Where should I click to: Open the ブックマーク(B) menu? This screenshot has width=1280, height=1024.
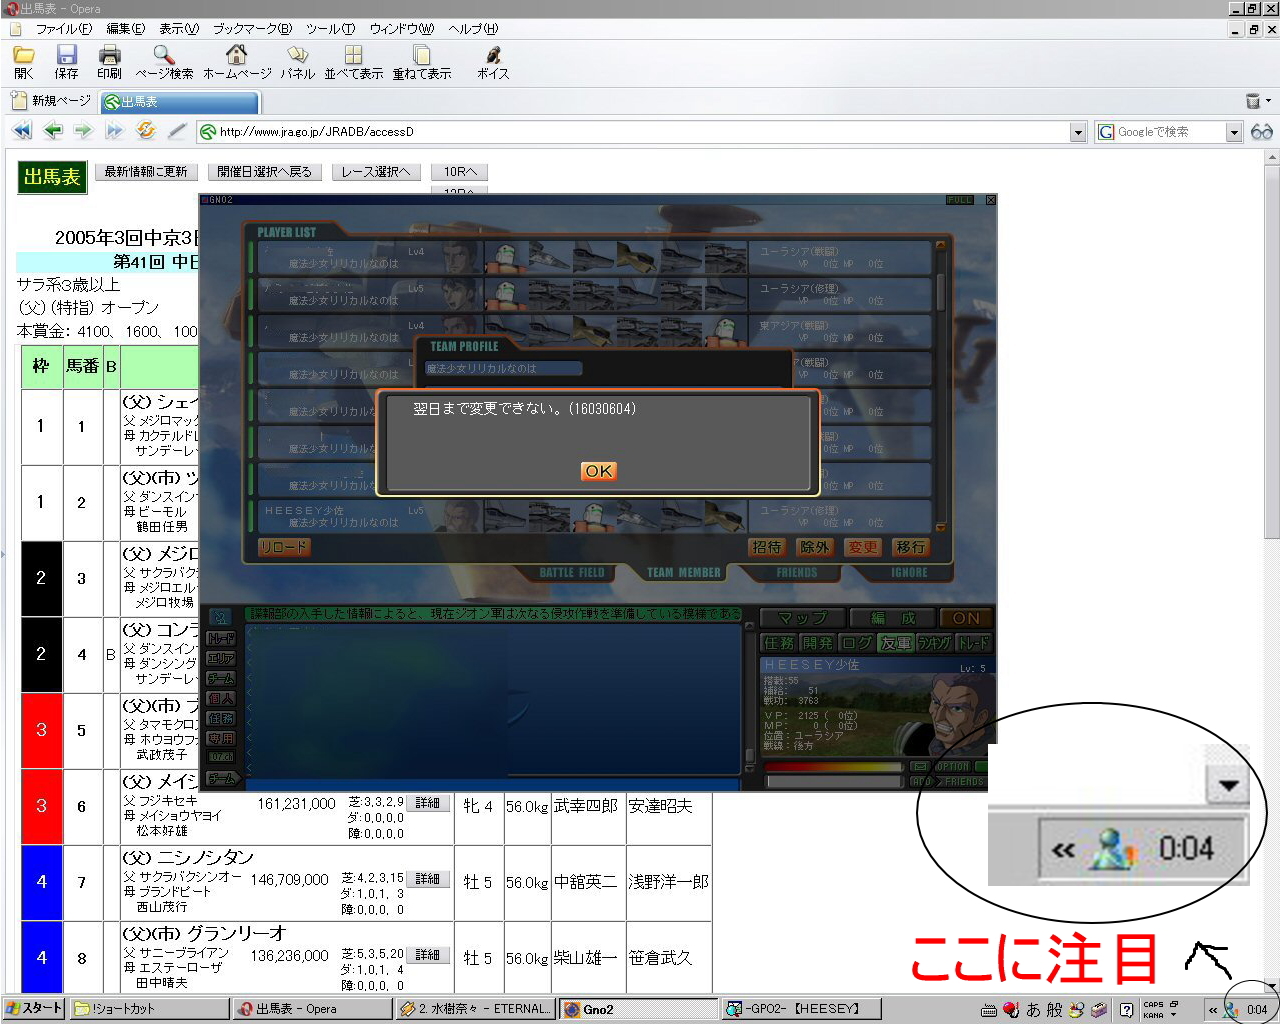(x=252, y=29)
